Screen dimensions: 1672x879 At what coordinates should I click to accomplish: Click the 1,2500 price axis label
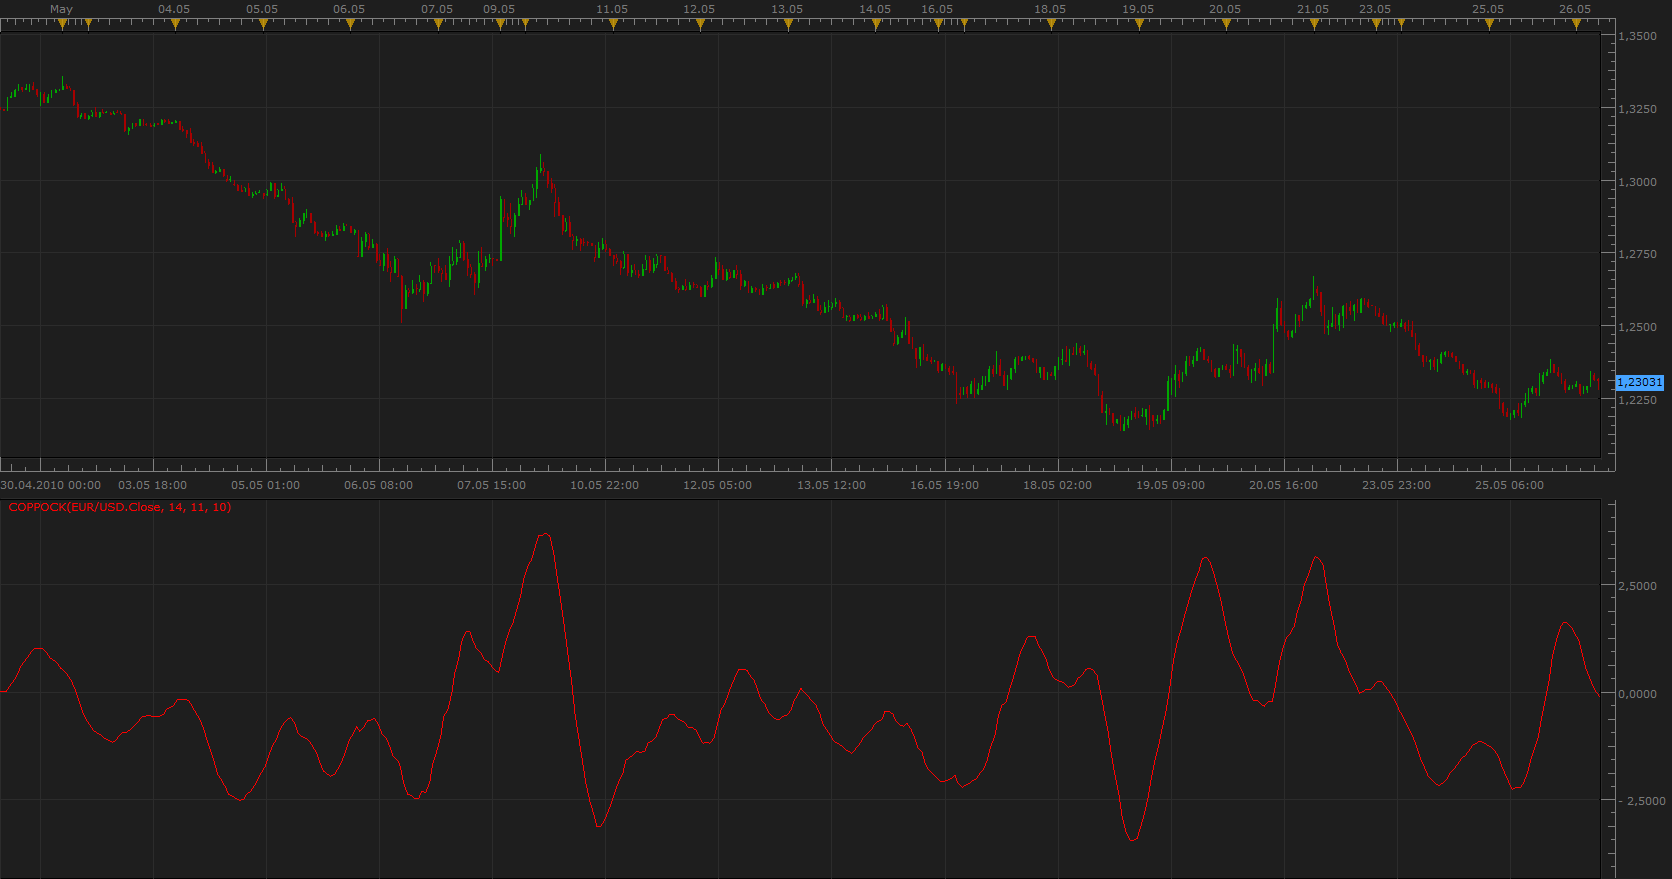[x=1638, y=327]
